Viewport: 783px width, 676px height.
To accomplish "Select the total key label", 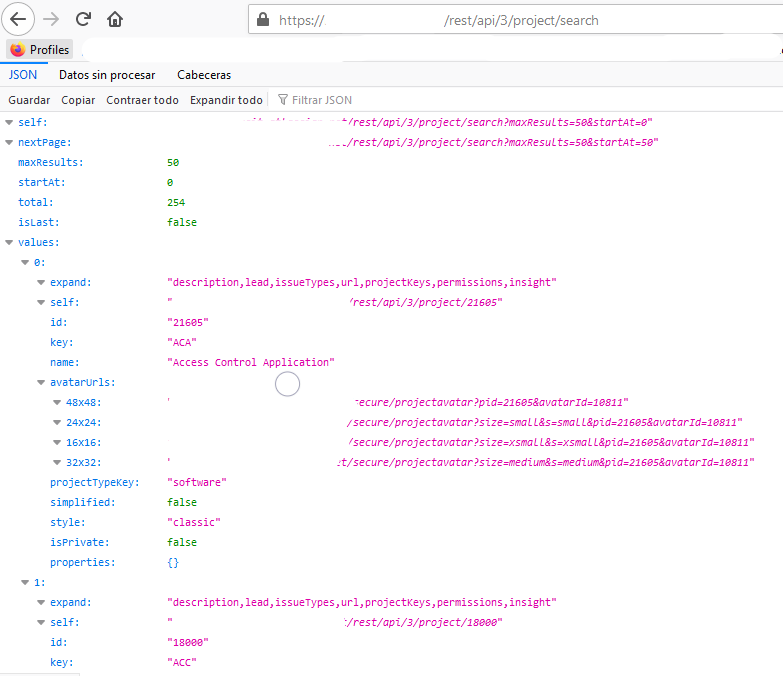I will coord(35,202).
